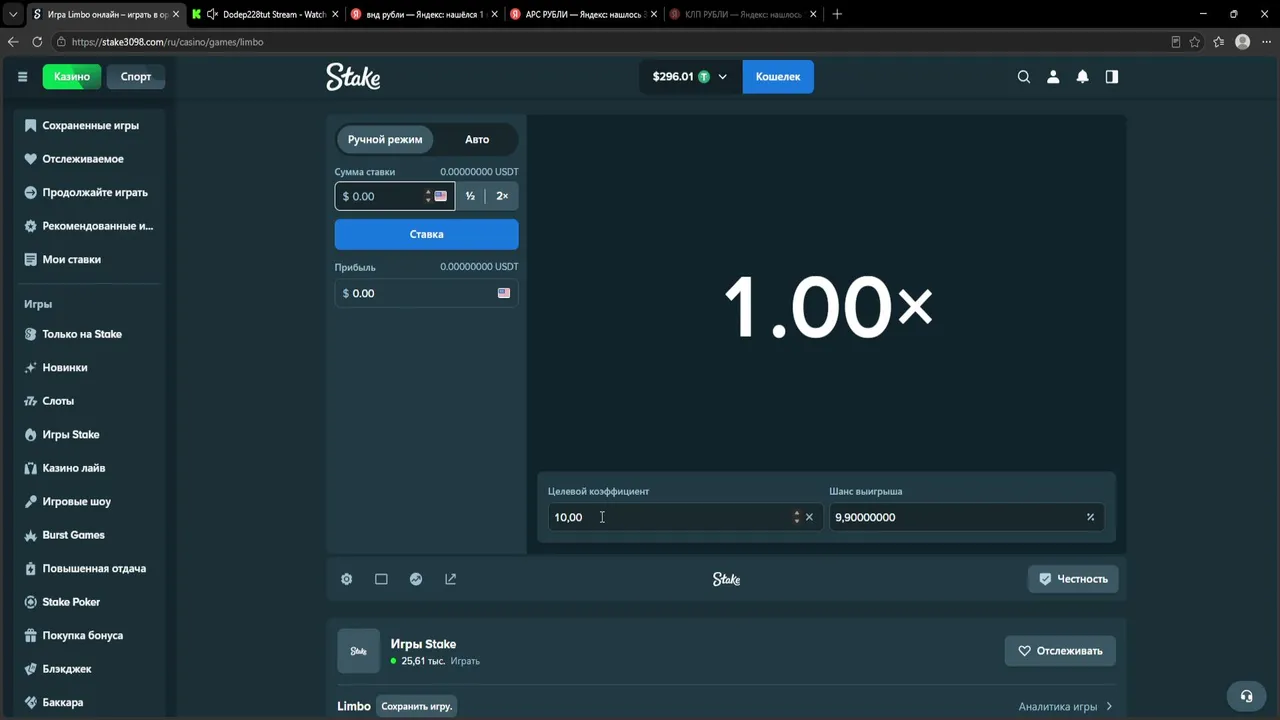The image size is (1280, 720).
Task: Toggle the right side panel icon in header
Action: (1111, 77)
